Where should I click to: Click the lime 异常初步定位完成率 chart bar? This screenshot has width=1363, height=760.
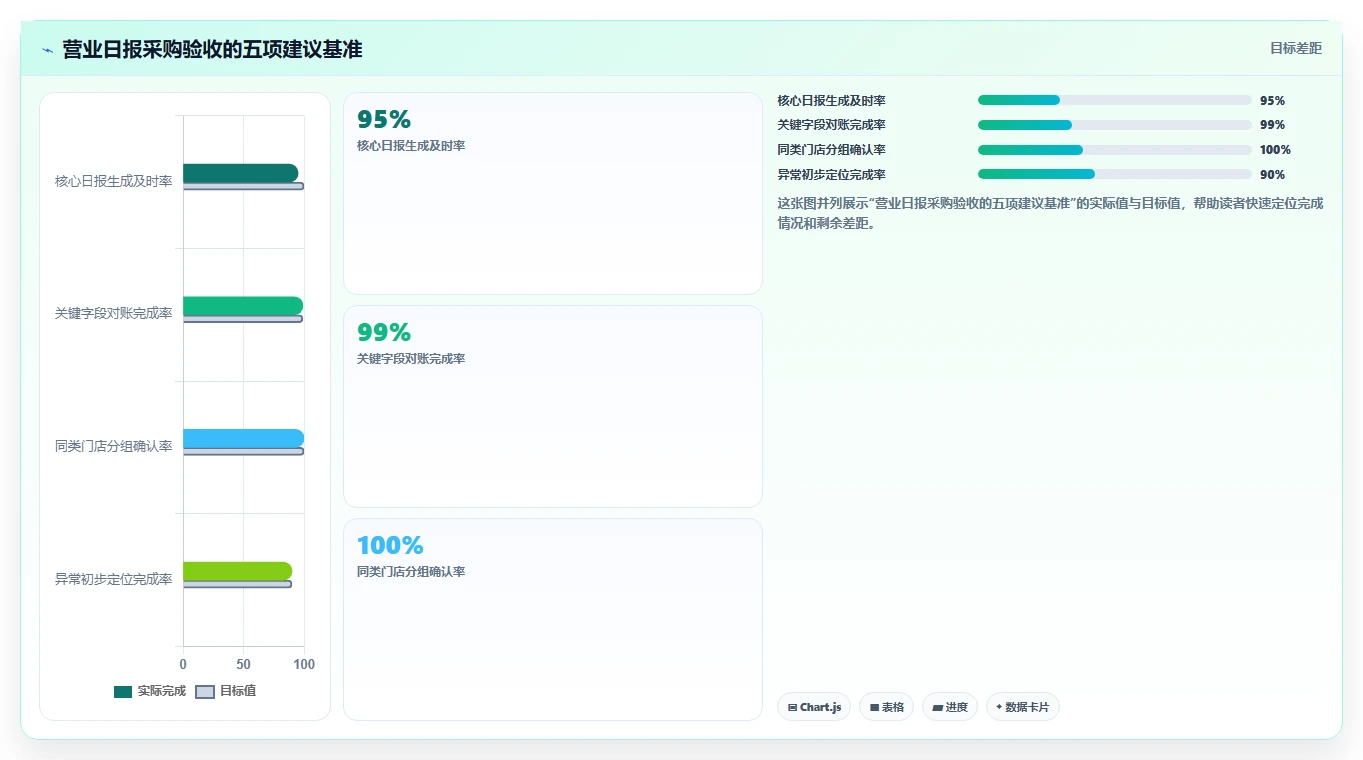pyautogui.click(x=237, y=571)
